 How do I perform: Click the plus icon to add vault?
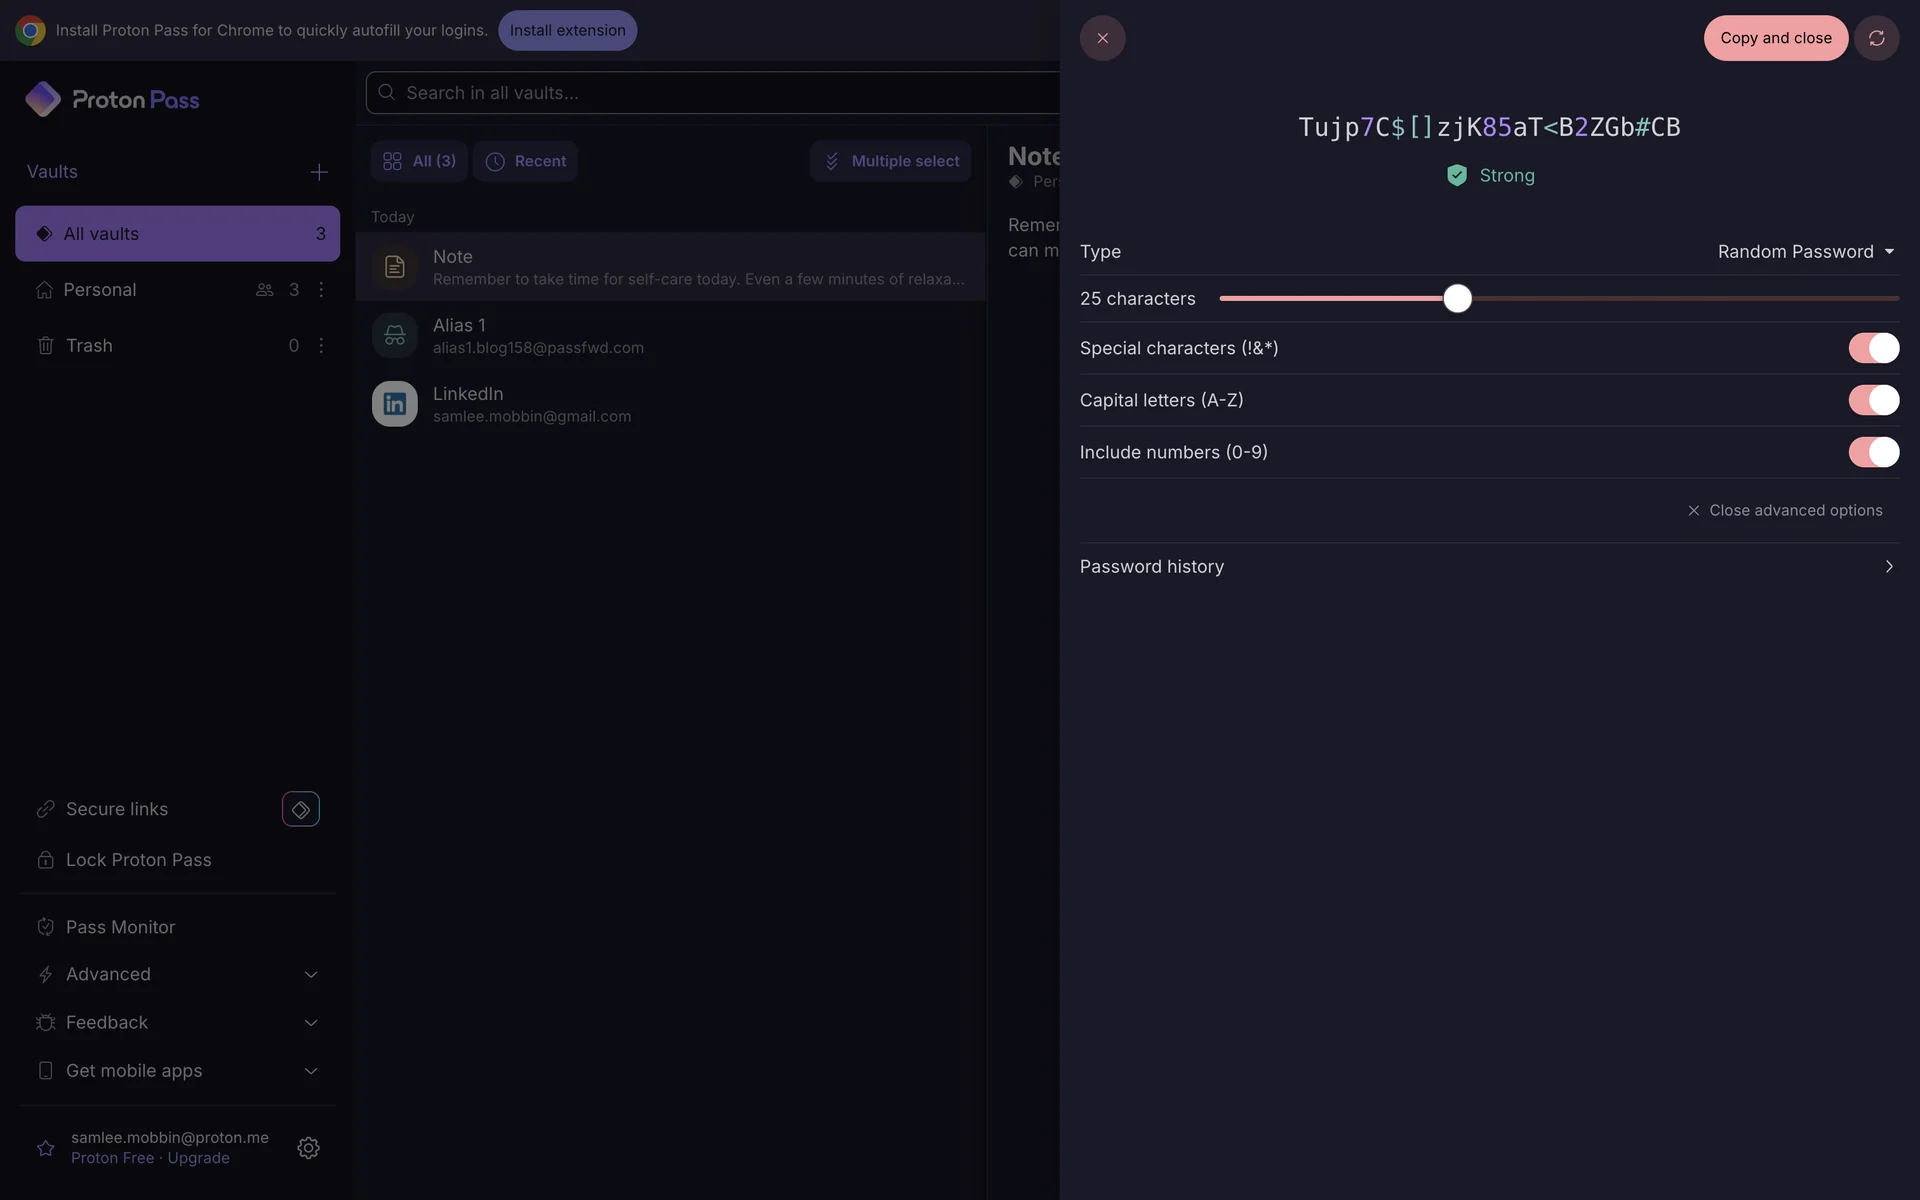click(x=319, y=172)
